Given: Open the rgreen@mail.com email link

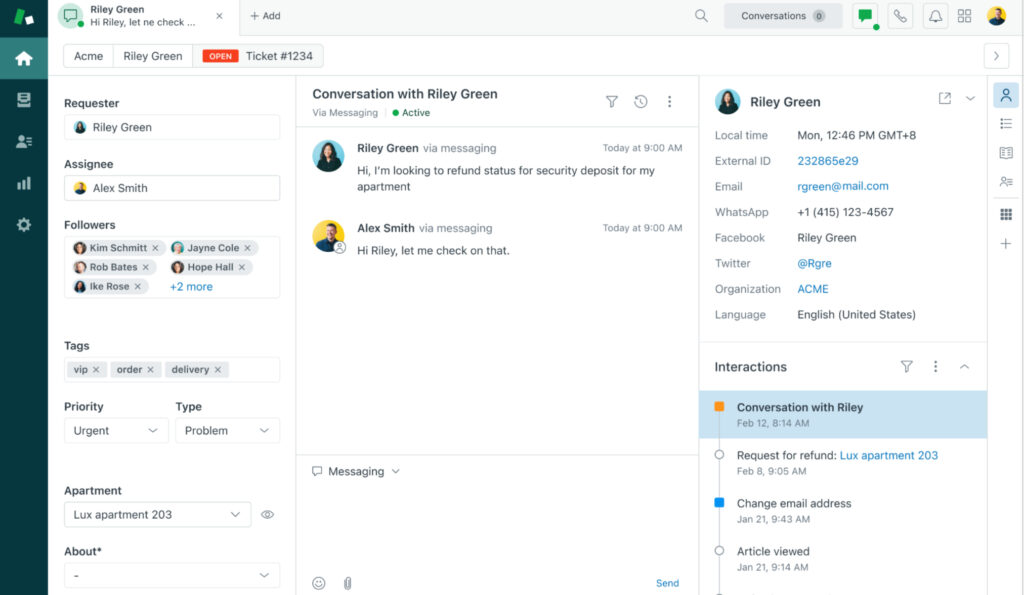Looking at the screenshot, I should pos(842,186).
